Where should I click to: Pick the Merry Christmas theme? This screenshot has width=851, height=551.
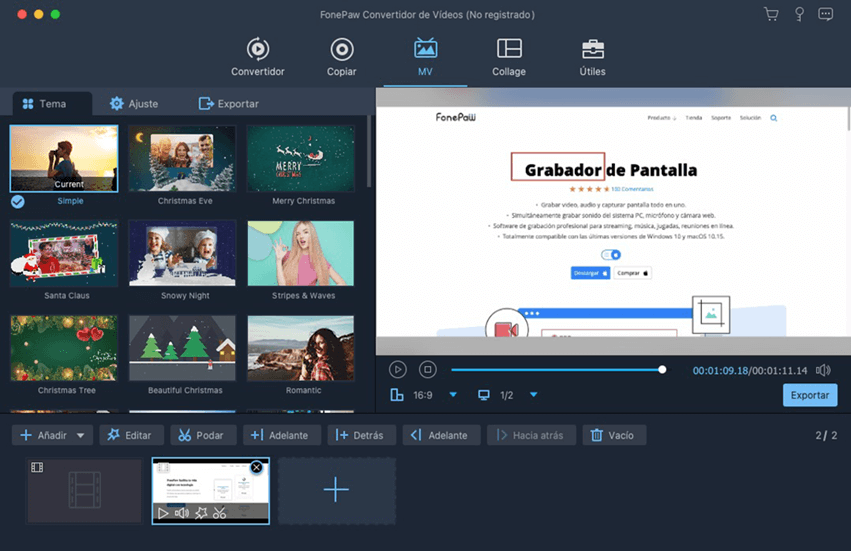(x=301, y=159)
